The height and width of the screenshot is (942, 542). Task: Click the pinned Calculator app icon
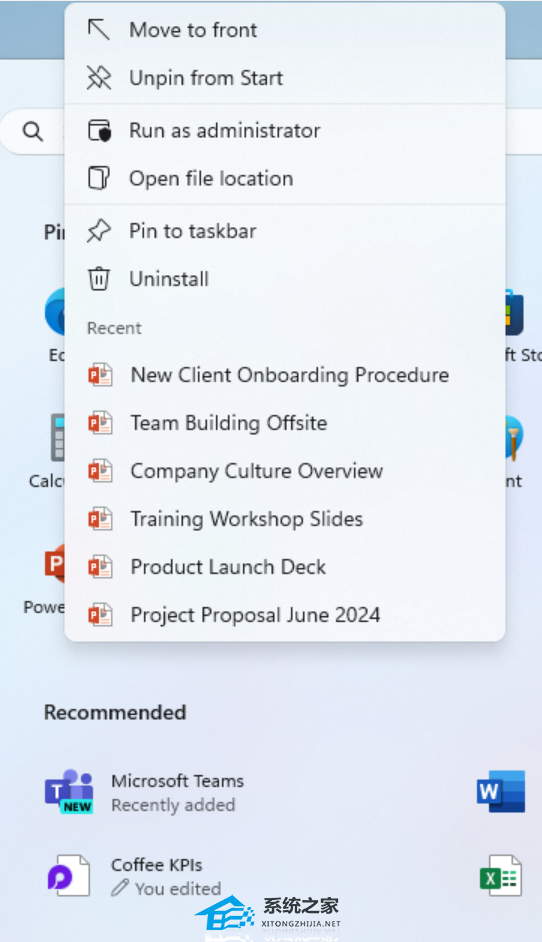(x=58, y=437)
